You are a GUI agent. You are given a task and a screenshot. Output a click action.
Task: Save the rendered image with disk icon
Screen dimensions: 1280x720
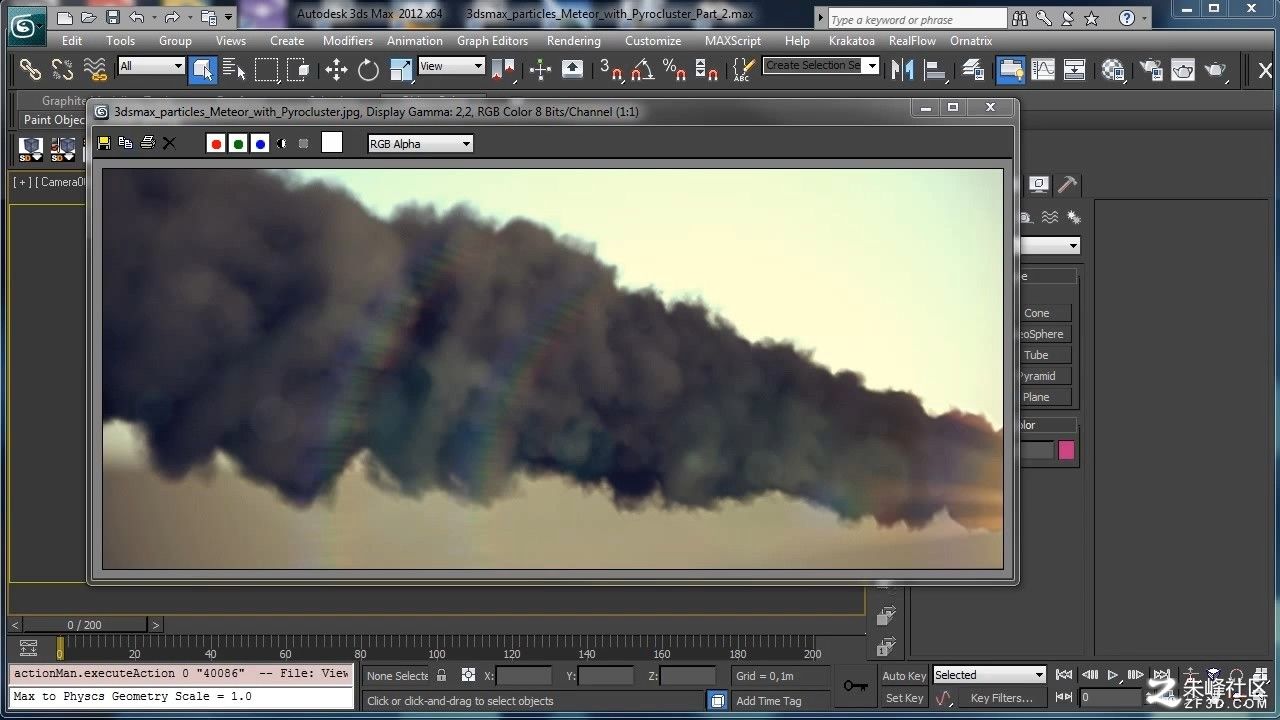[104, 143]
